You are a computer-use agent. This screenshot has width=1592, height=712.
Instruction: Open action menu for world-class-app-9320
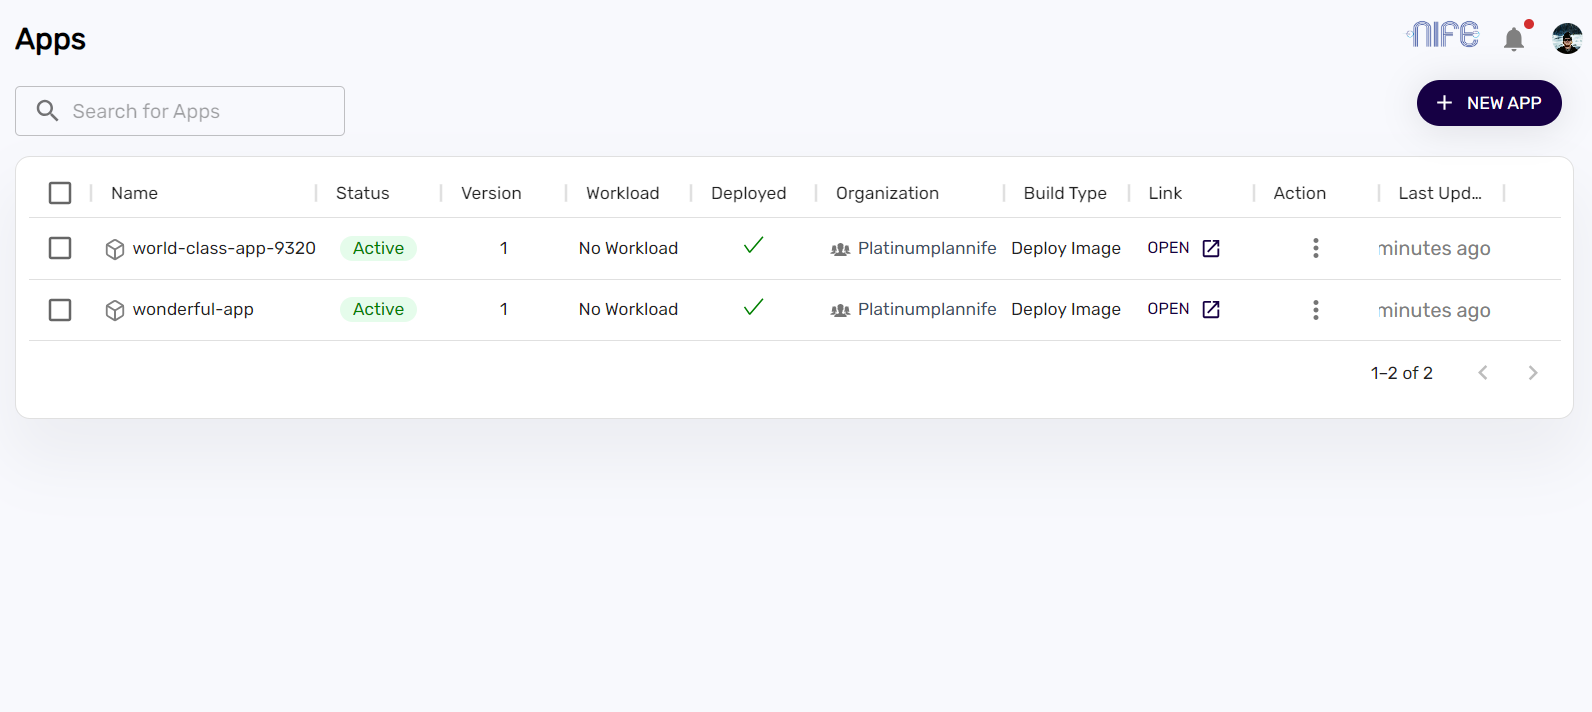[1315, 248]
